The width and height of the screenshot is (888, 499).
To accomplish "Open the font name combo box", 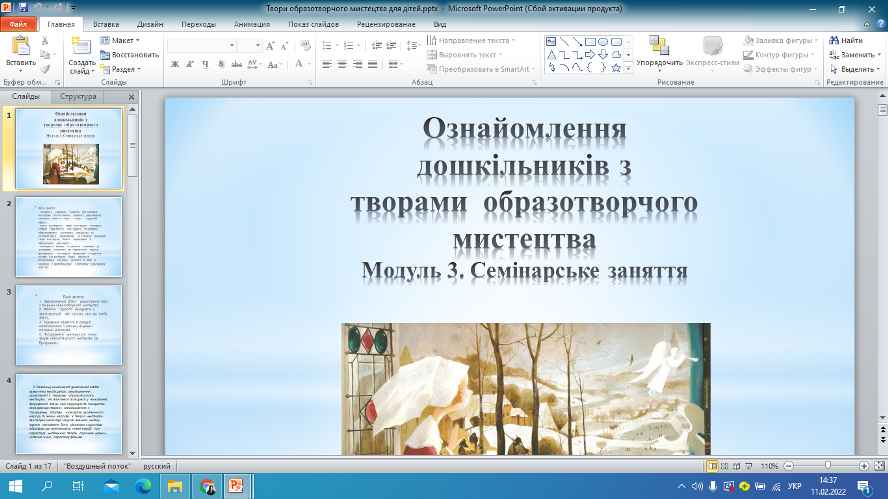I will point(200,46).
